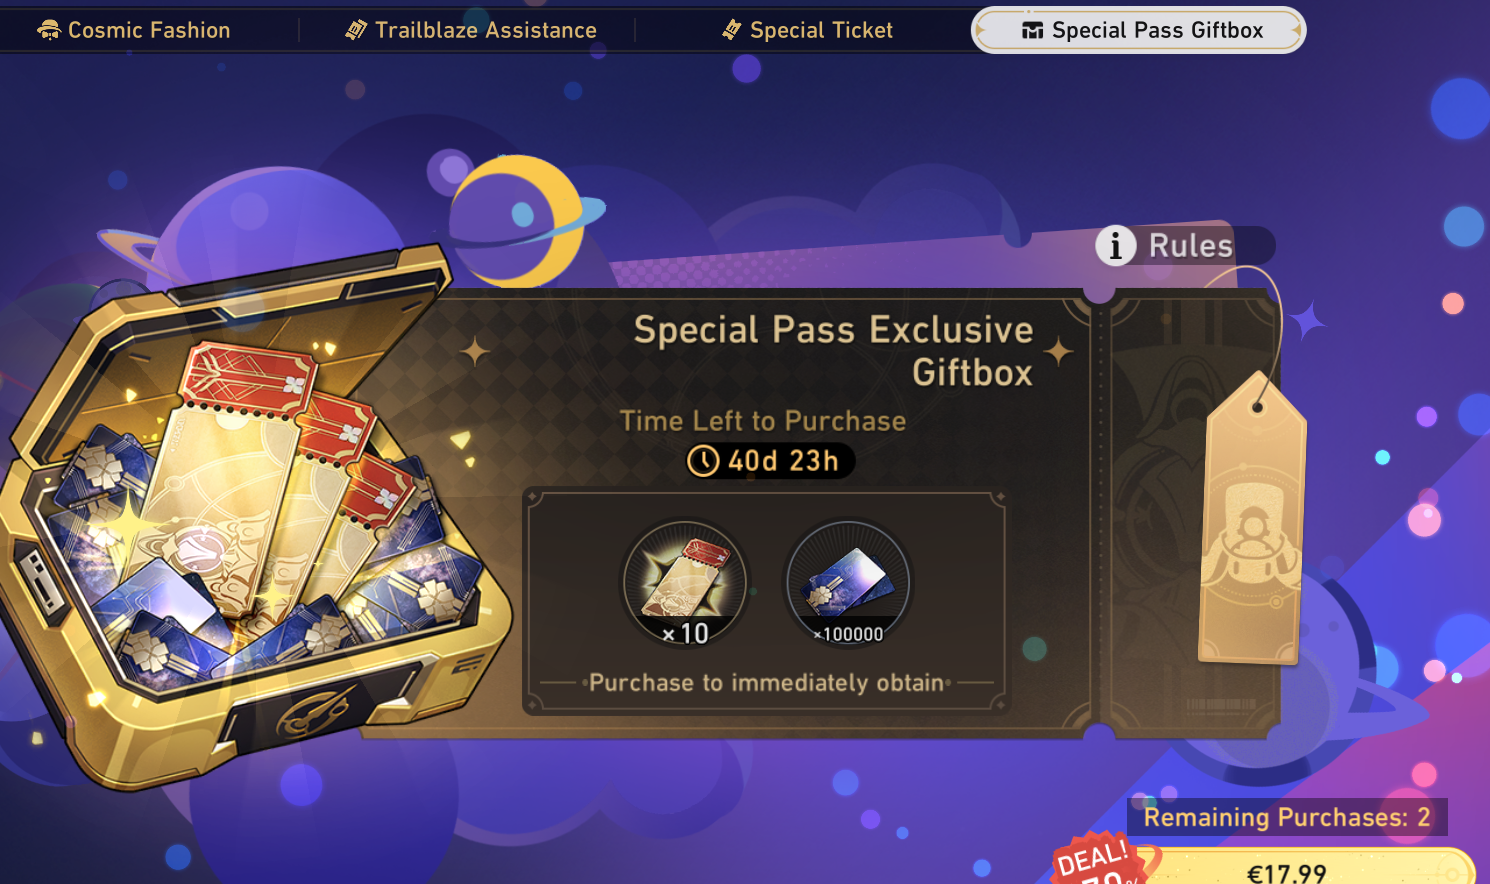Click the golden ticket x10 reward icon
This screenshot has height=884, width=1490.
click(685, 583)
